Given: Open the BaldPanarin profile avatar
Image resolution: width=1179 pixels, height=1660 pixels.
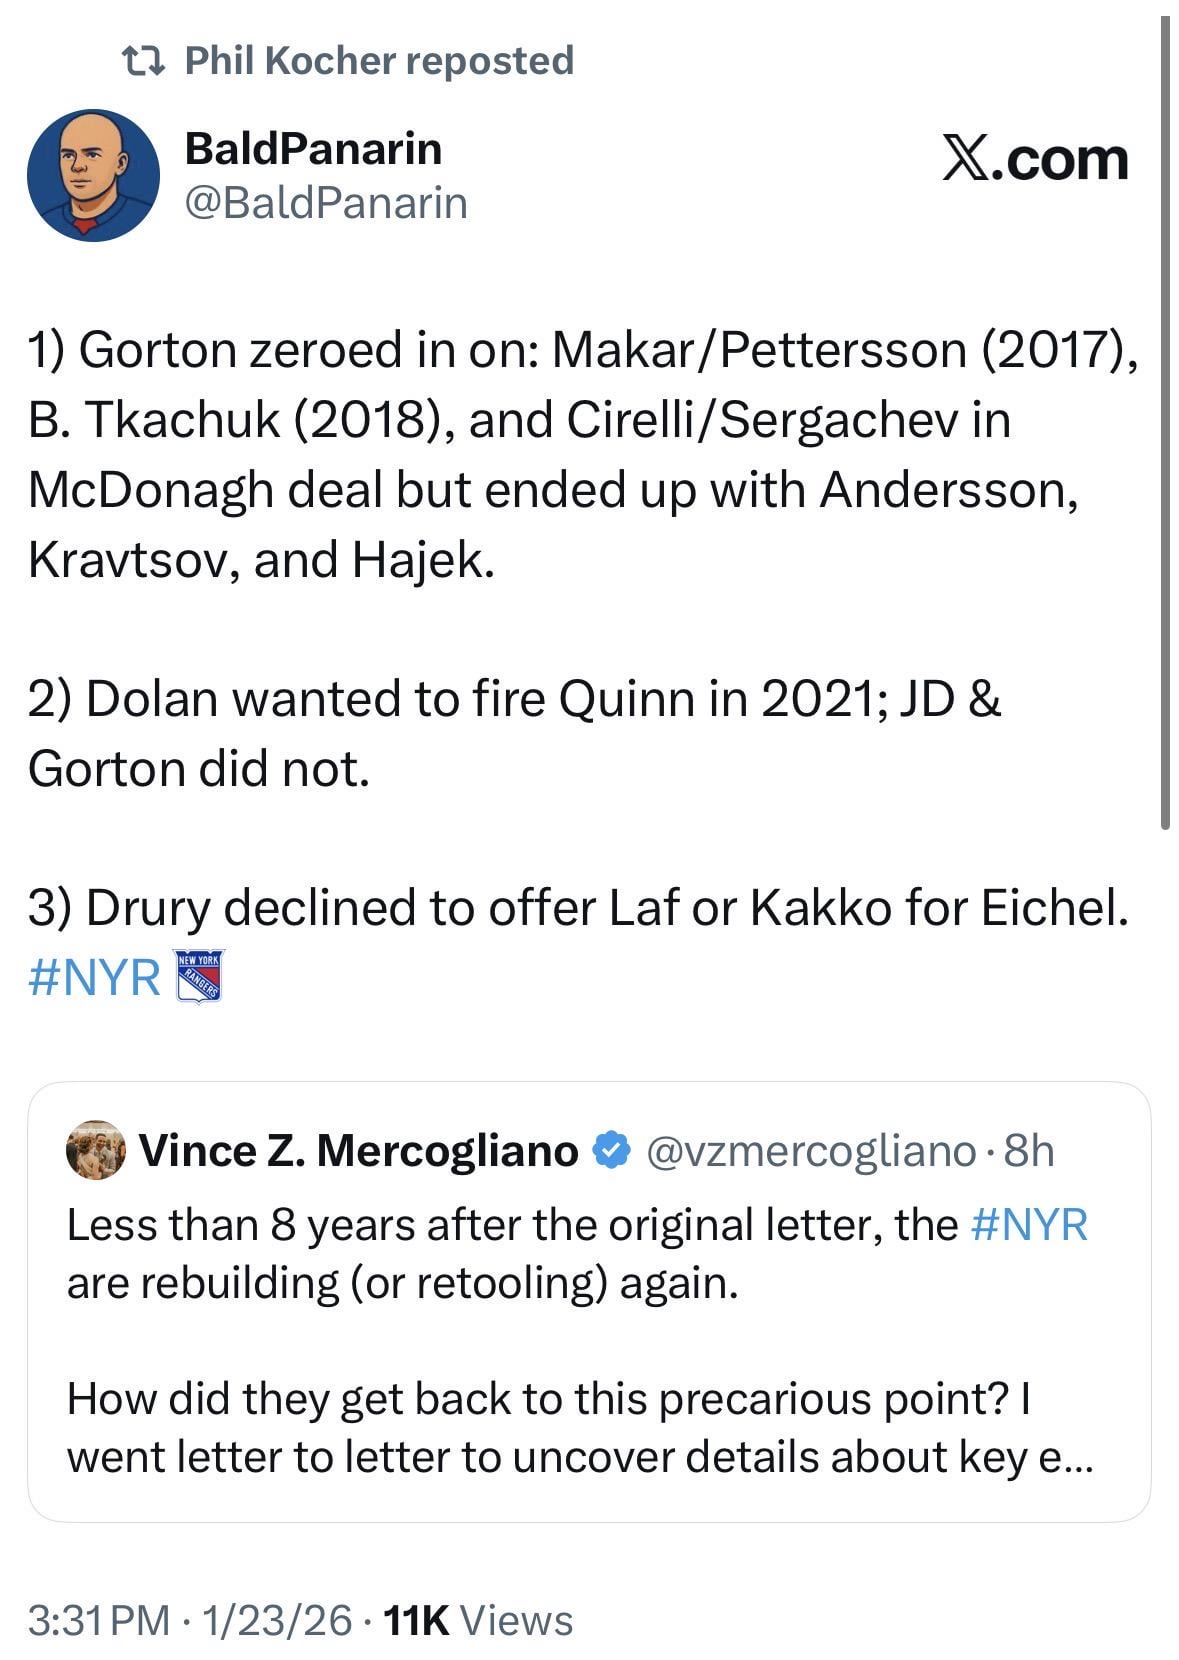Looking at the screenshot, I should (93, 175).
